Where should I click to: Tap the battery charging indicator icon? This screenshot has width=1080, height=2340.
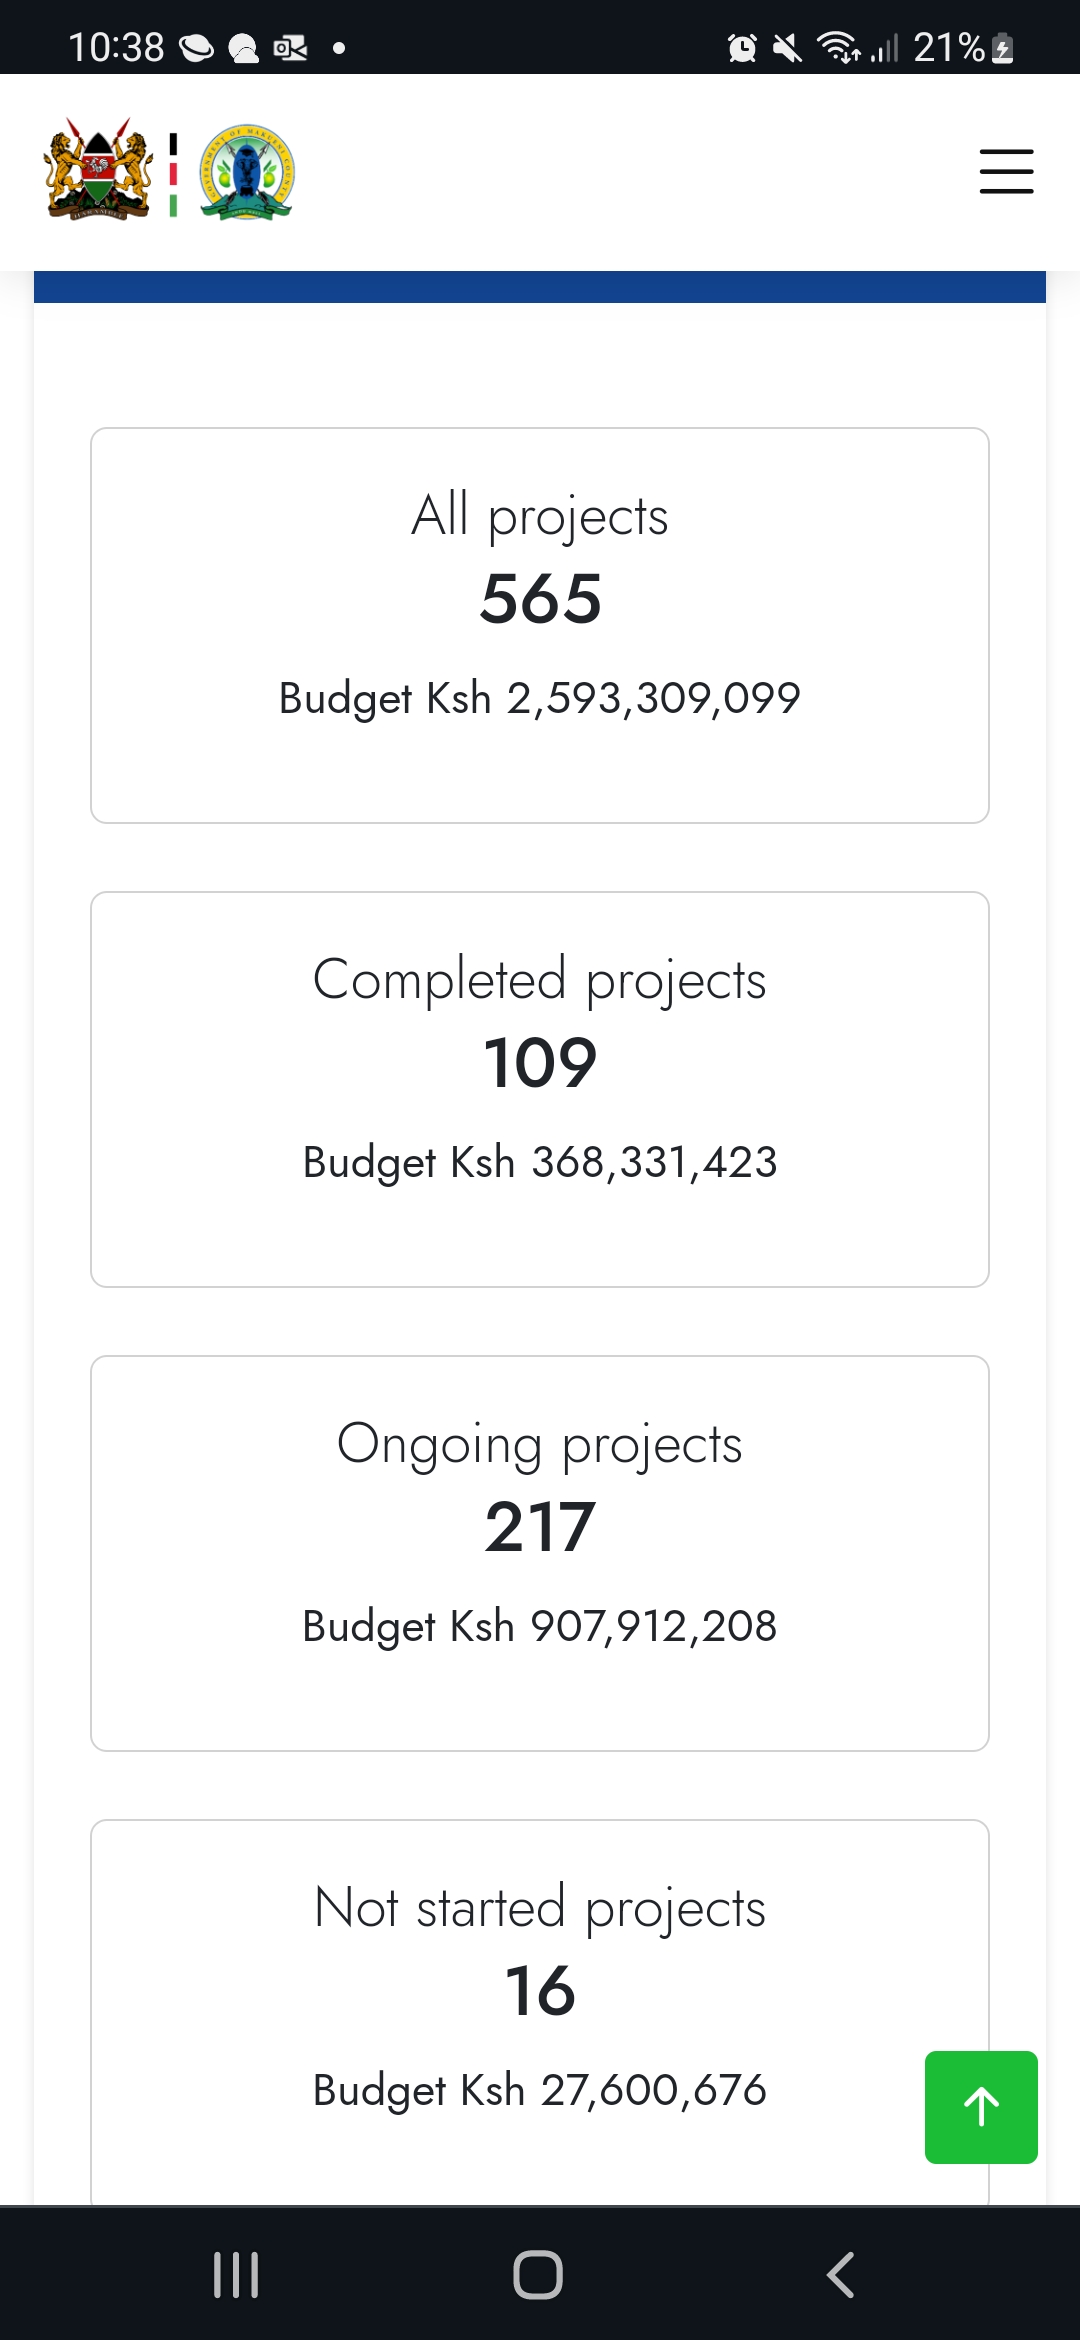(x=1003, y=48)
